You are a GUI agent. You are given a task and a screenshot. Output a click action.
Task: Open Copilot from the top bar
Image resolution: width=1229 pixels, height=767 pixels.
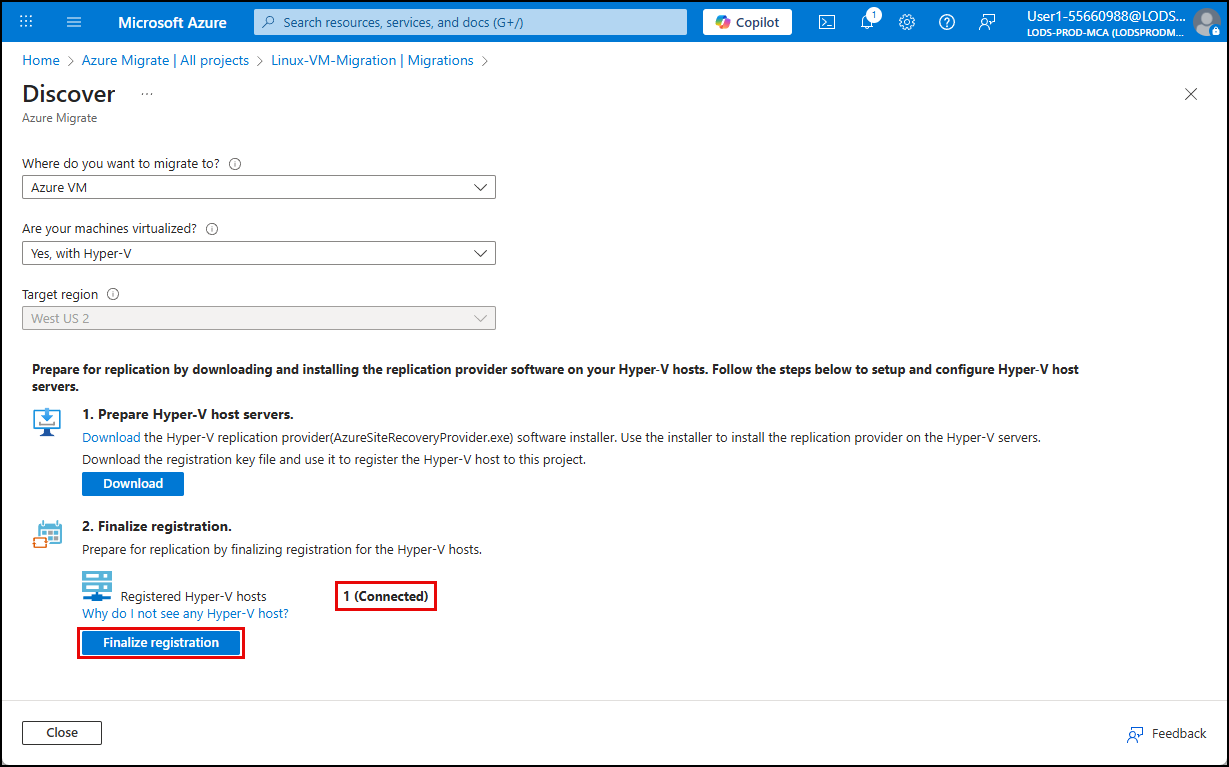[747, 22]
